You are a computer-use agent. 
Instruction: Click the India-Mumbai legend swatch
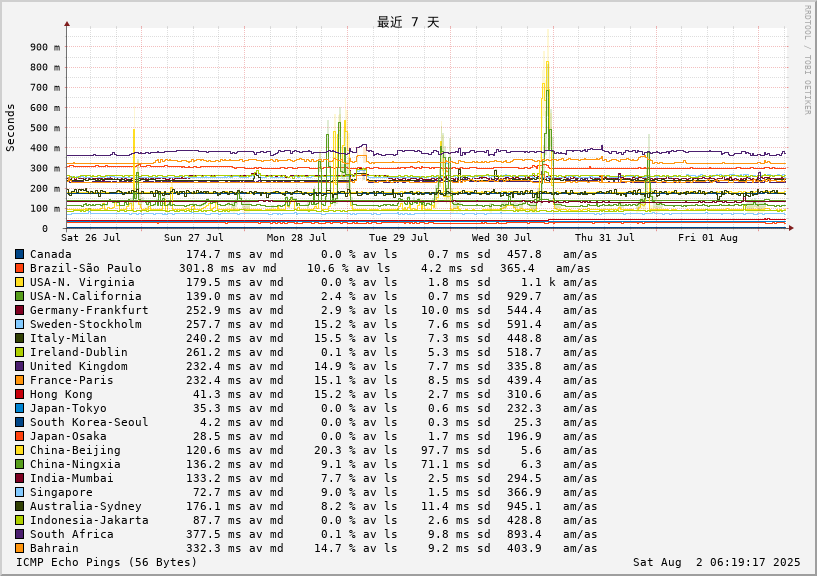click(x=20, y=479)
